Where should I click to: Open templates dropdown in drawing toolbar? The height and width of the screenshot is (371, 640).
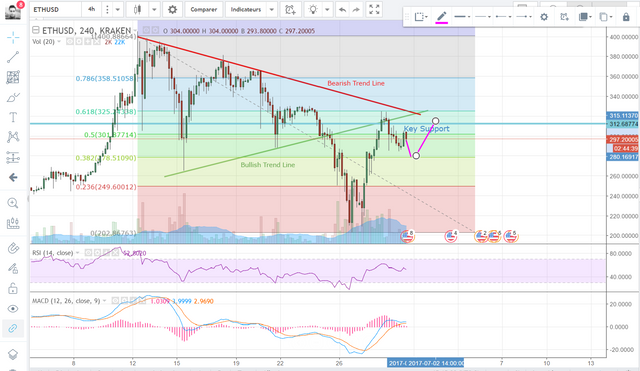tap(421, 17)
